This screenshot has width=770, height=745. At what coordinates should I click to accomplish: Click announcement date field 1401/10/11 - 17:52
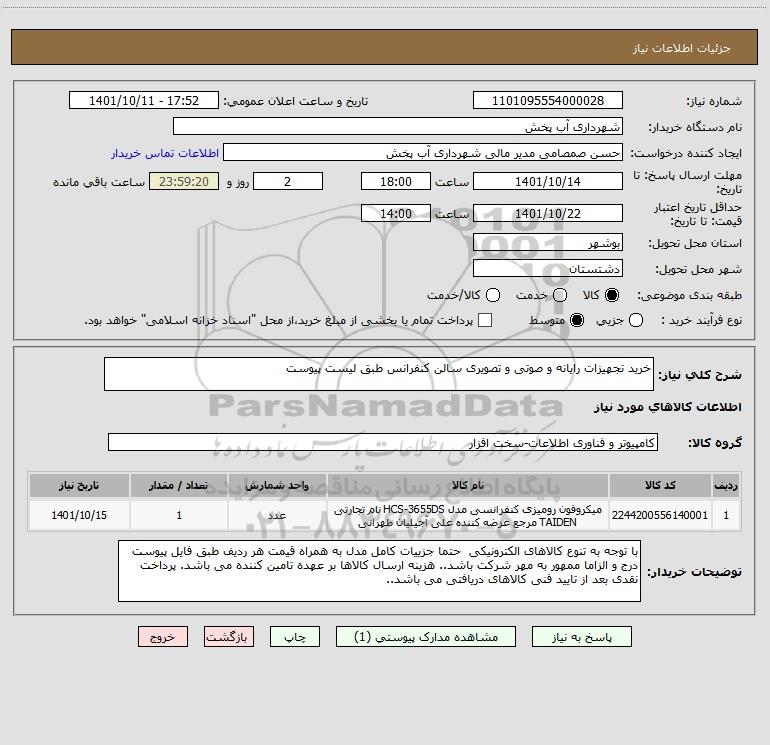tap(143, 100)
